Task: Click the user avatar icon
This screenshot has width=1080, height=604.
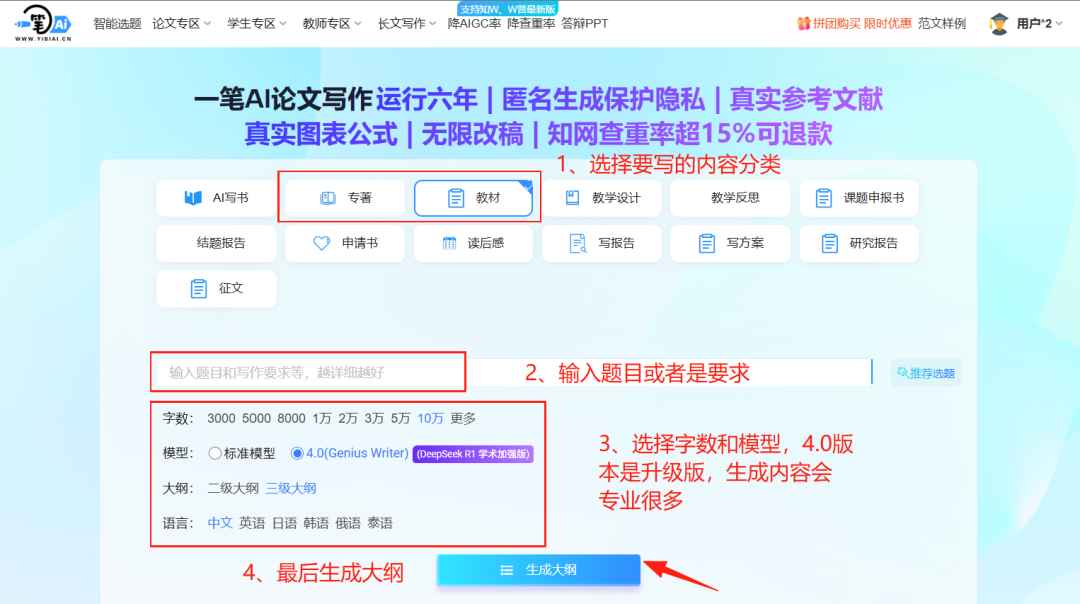Action: pyautogui.click(x=999, y=24)
